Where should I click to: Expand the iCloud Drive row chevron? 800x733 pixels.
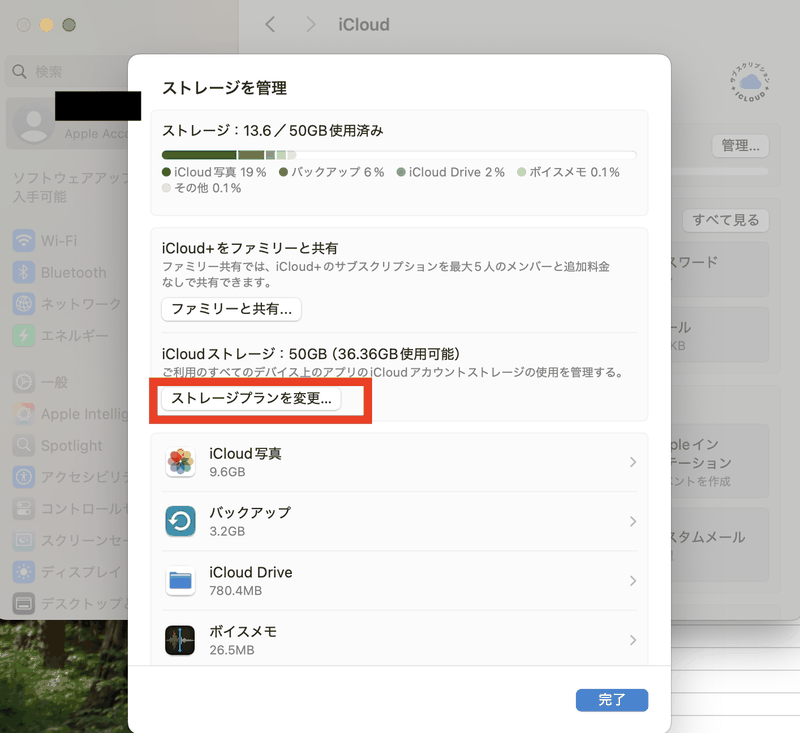[633, 581]
